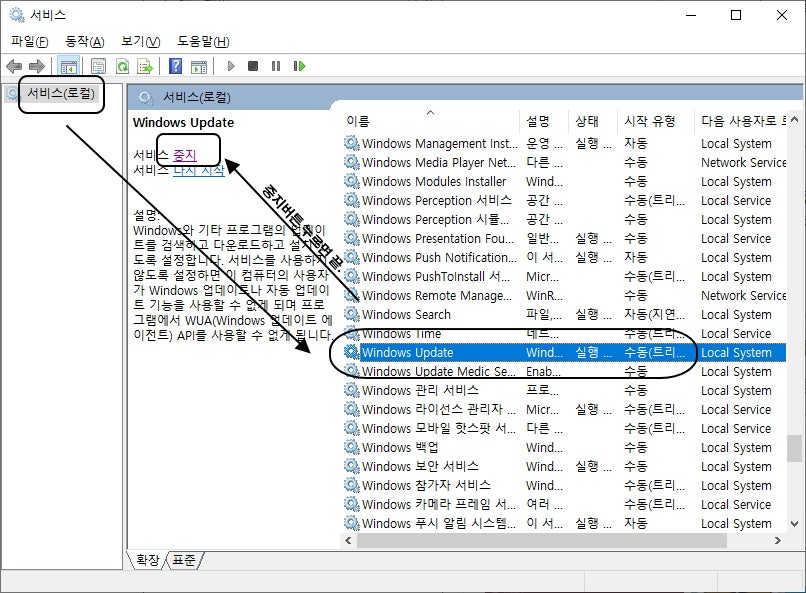This screenshot has width=806, height=593.
Task: Click gear icon beside Windows Media Player Net...
Action: click(x=352, y=162)
